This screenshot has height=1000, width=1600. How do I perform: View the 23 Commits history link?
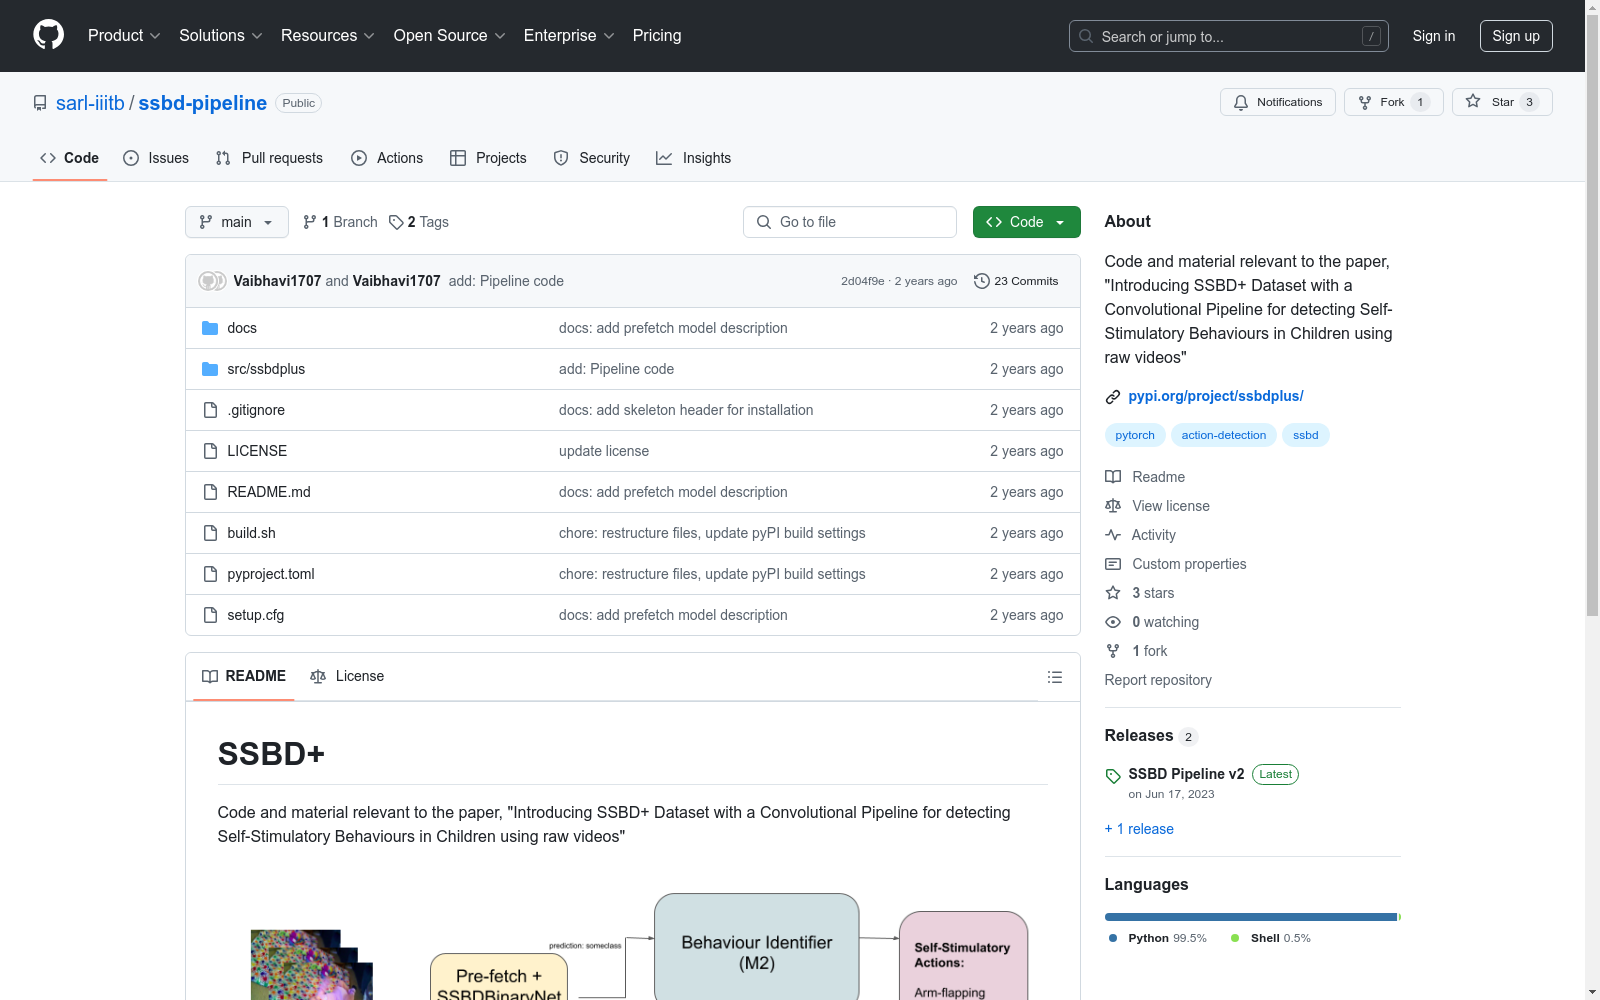(x=1016, y=281)
